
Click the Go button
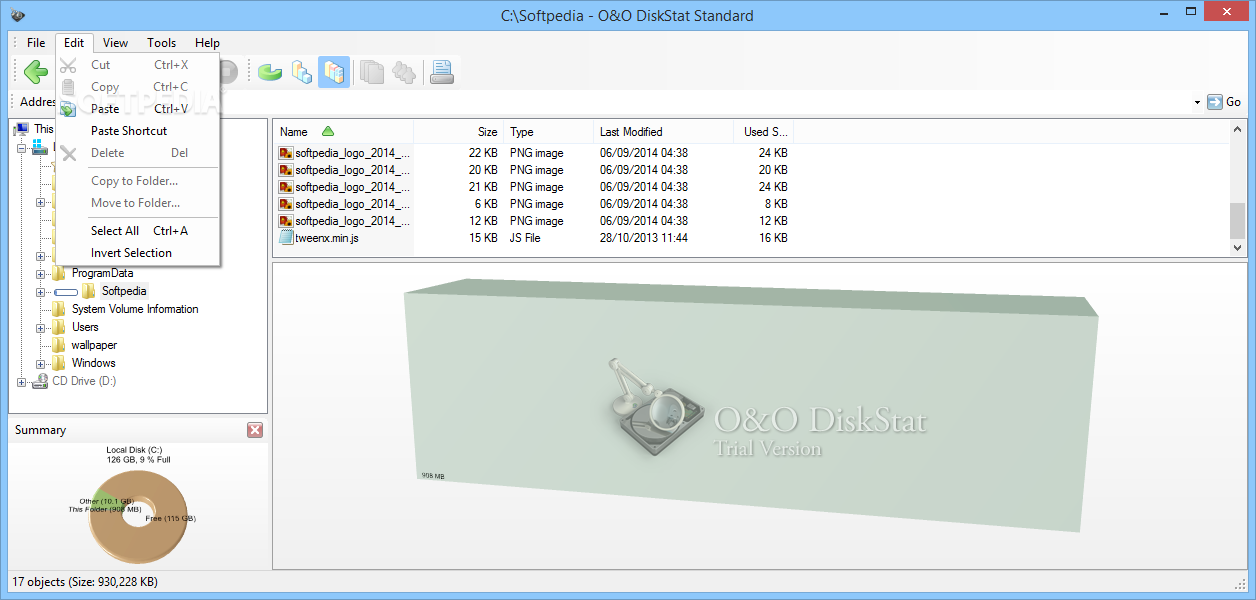(1224, 102)
